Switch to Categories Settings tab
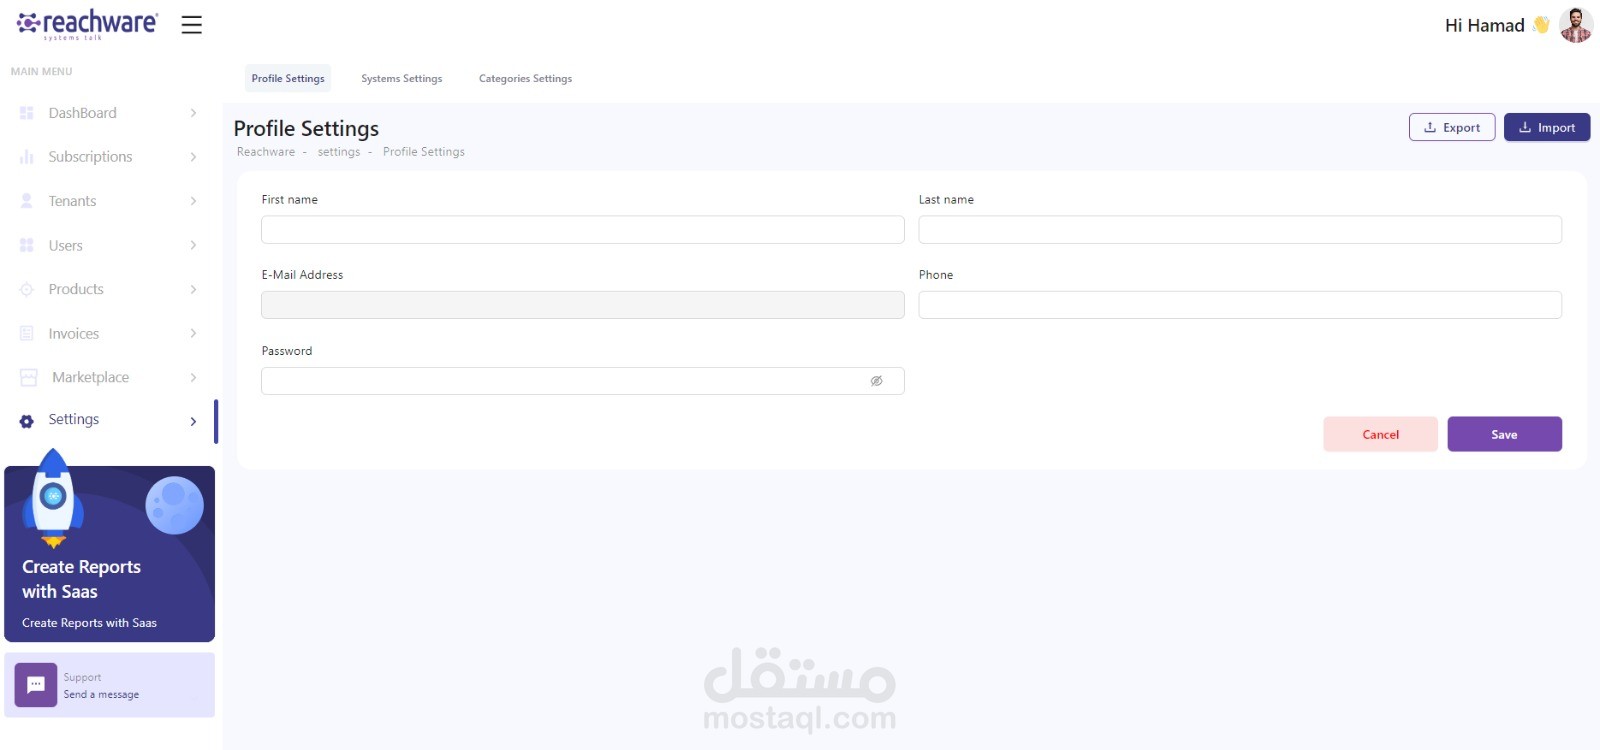Viewport: 1600px width, 750px height. coord(525,78)
